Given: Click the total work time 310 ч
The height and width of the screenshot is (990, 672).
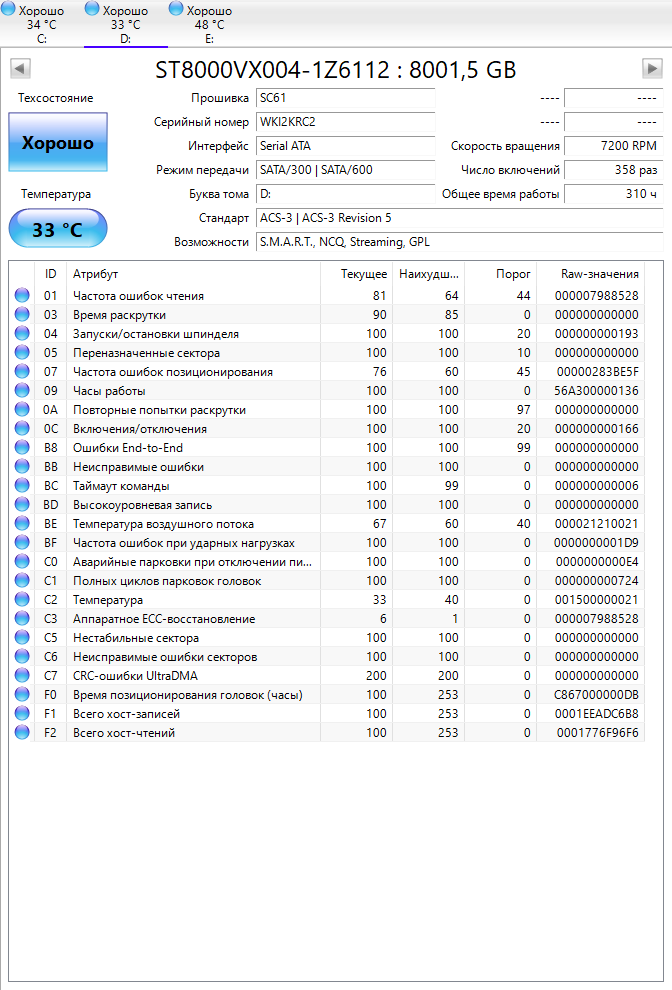Looking at the screenshot, I should (613, 194).
